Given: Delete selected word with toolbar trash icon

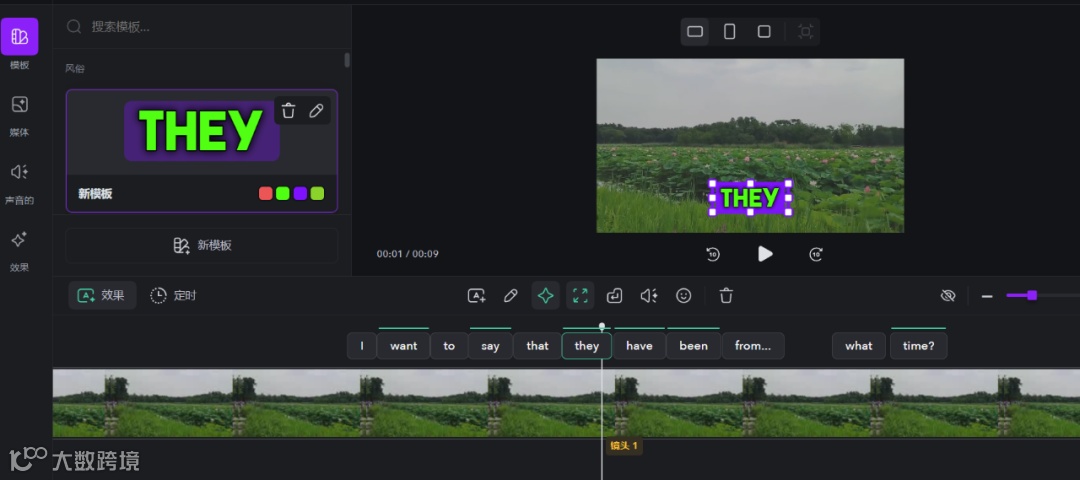Looking at the screenshot, I should pyautogui.click(x=726, y=295).
